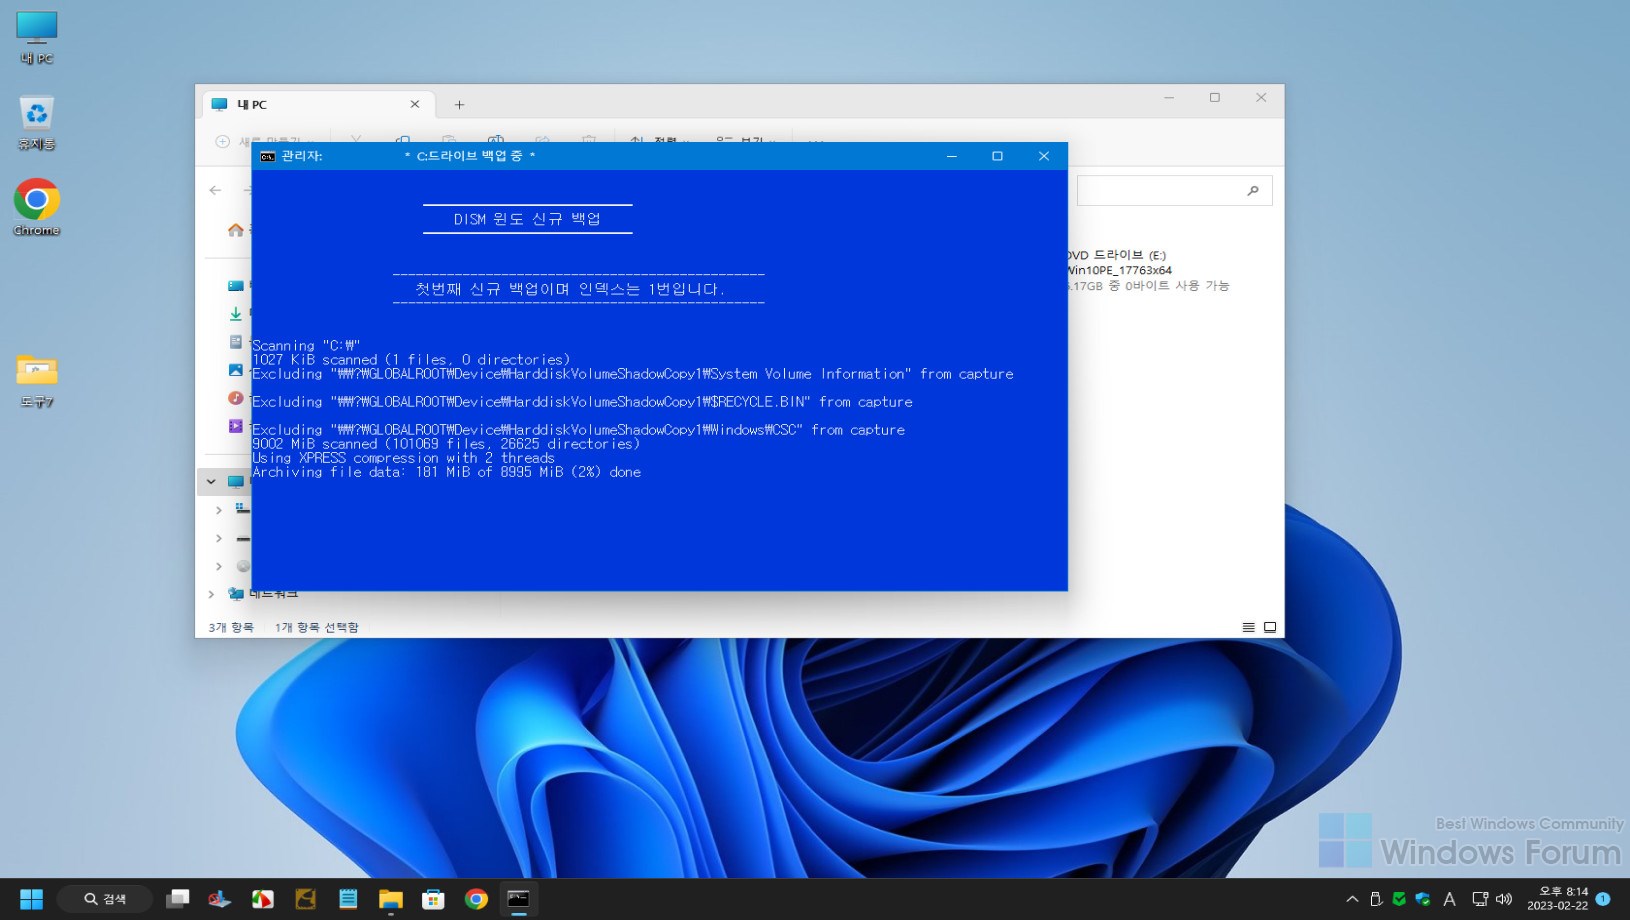Launch Chrome from the desktop shortcut
The width and height of the screenshot is (1630, 920).
point(36,208)
